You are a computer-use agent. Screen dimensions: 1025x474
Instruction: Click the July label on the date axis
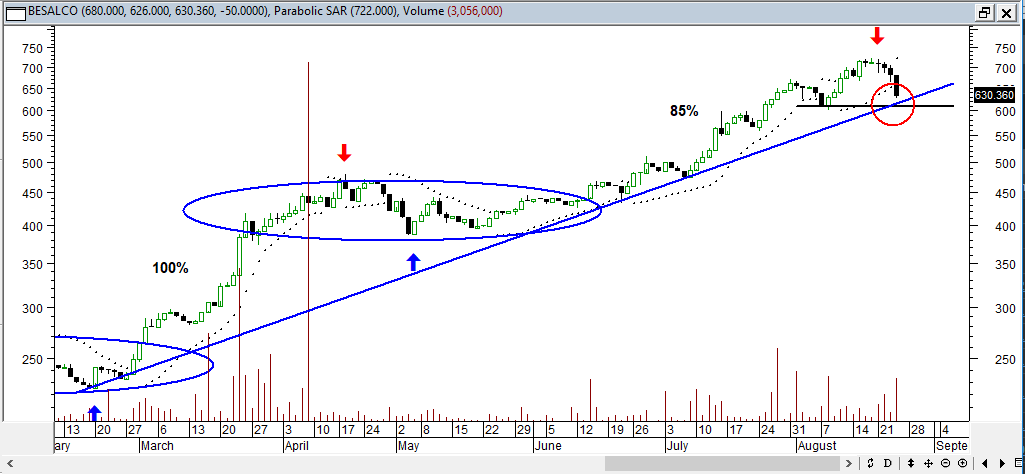pyautogui.click(x=678, y=446)
